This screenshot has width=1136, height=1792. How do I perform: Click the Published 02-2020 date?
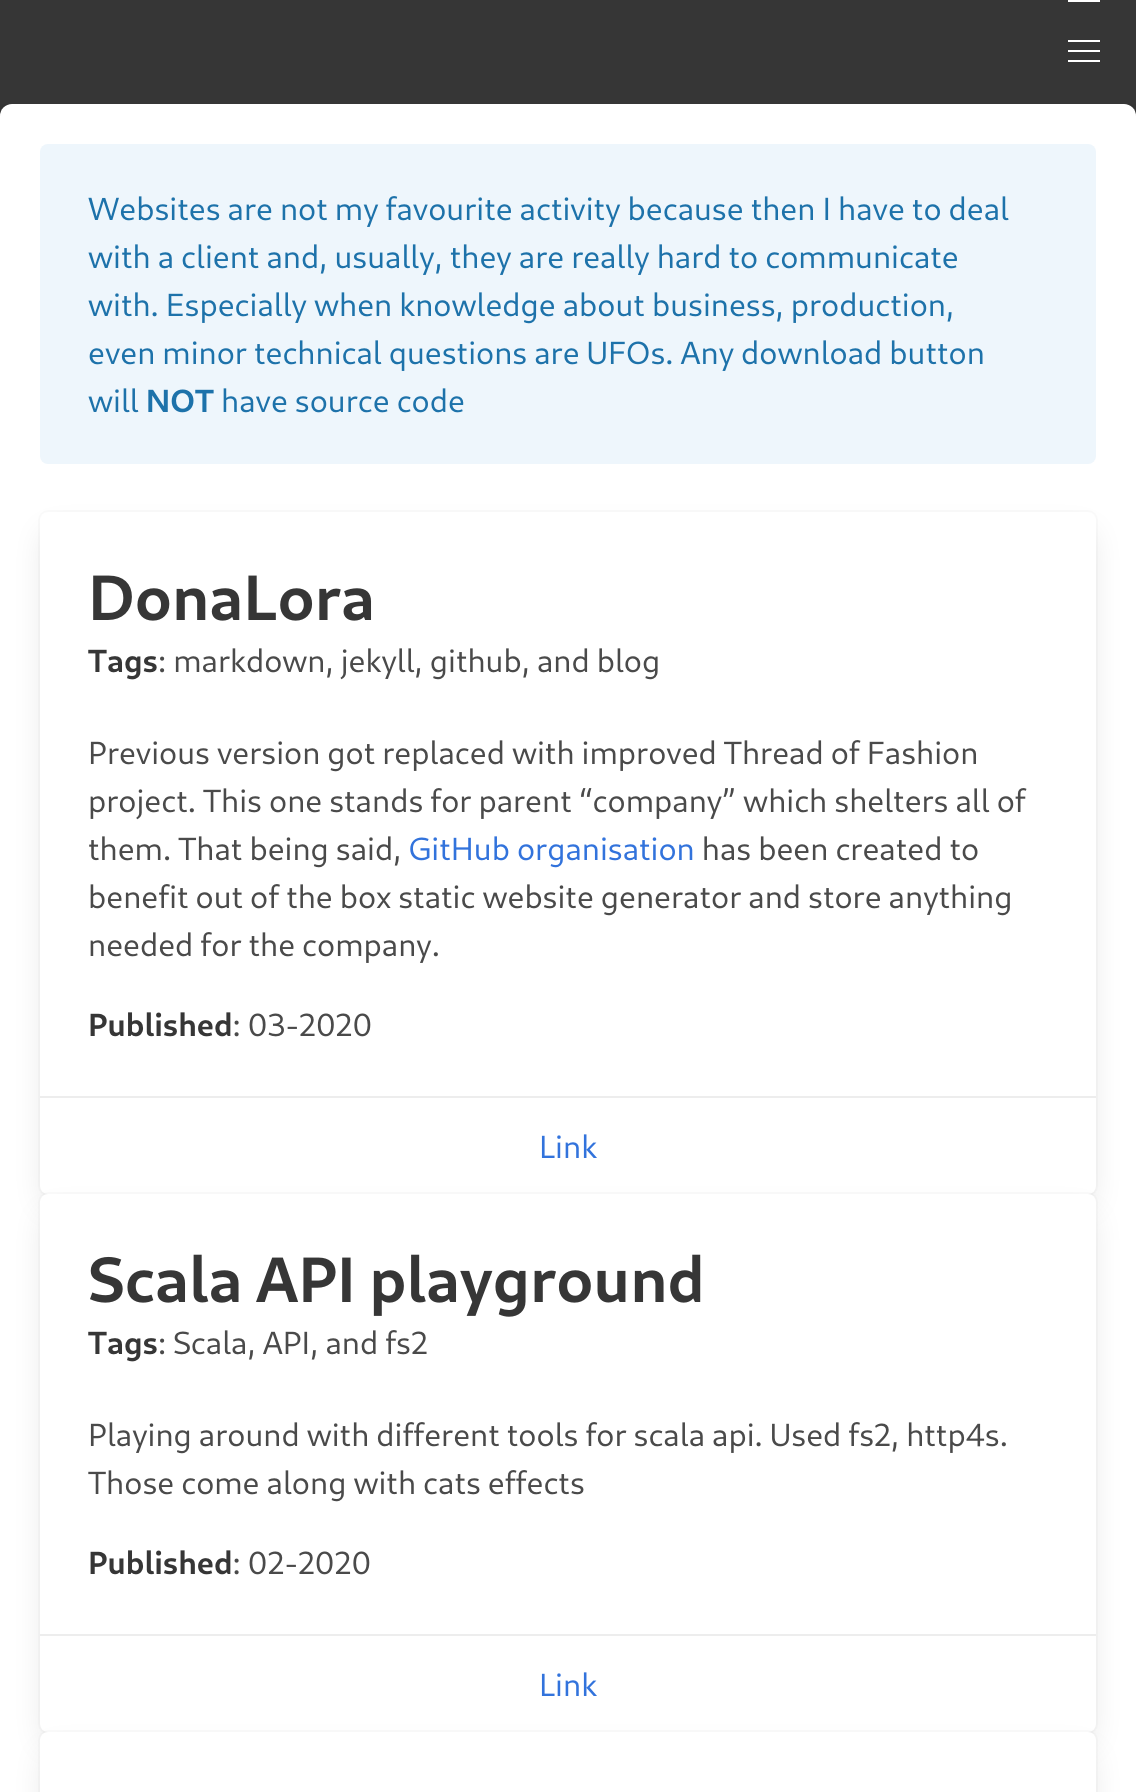coord(309,1563)
